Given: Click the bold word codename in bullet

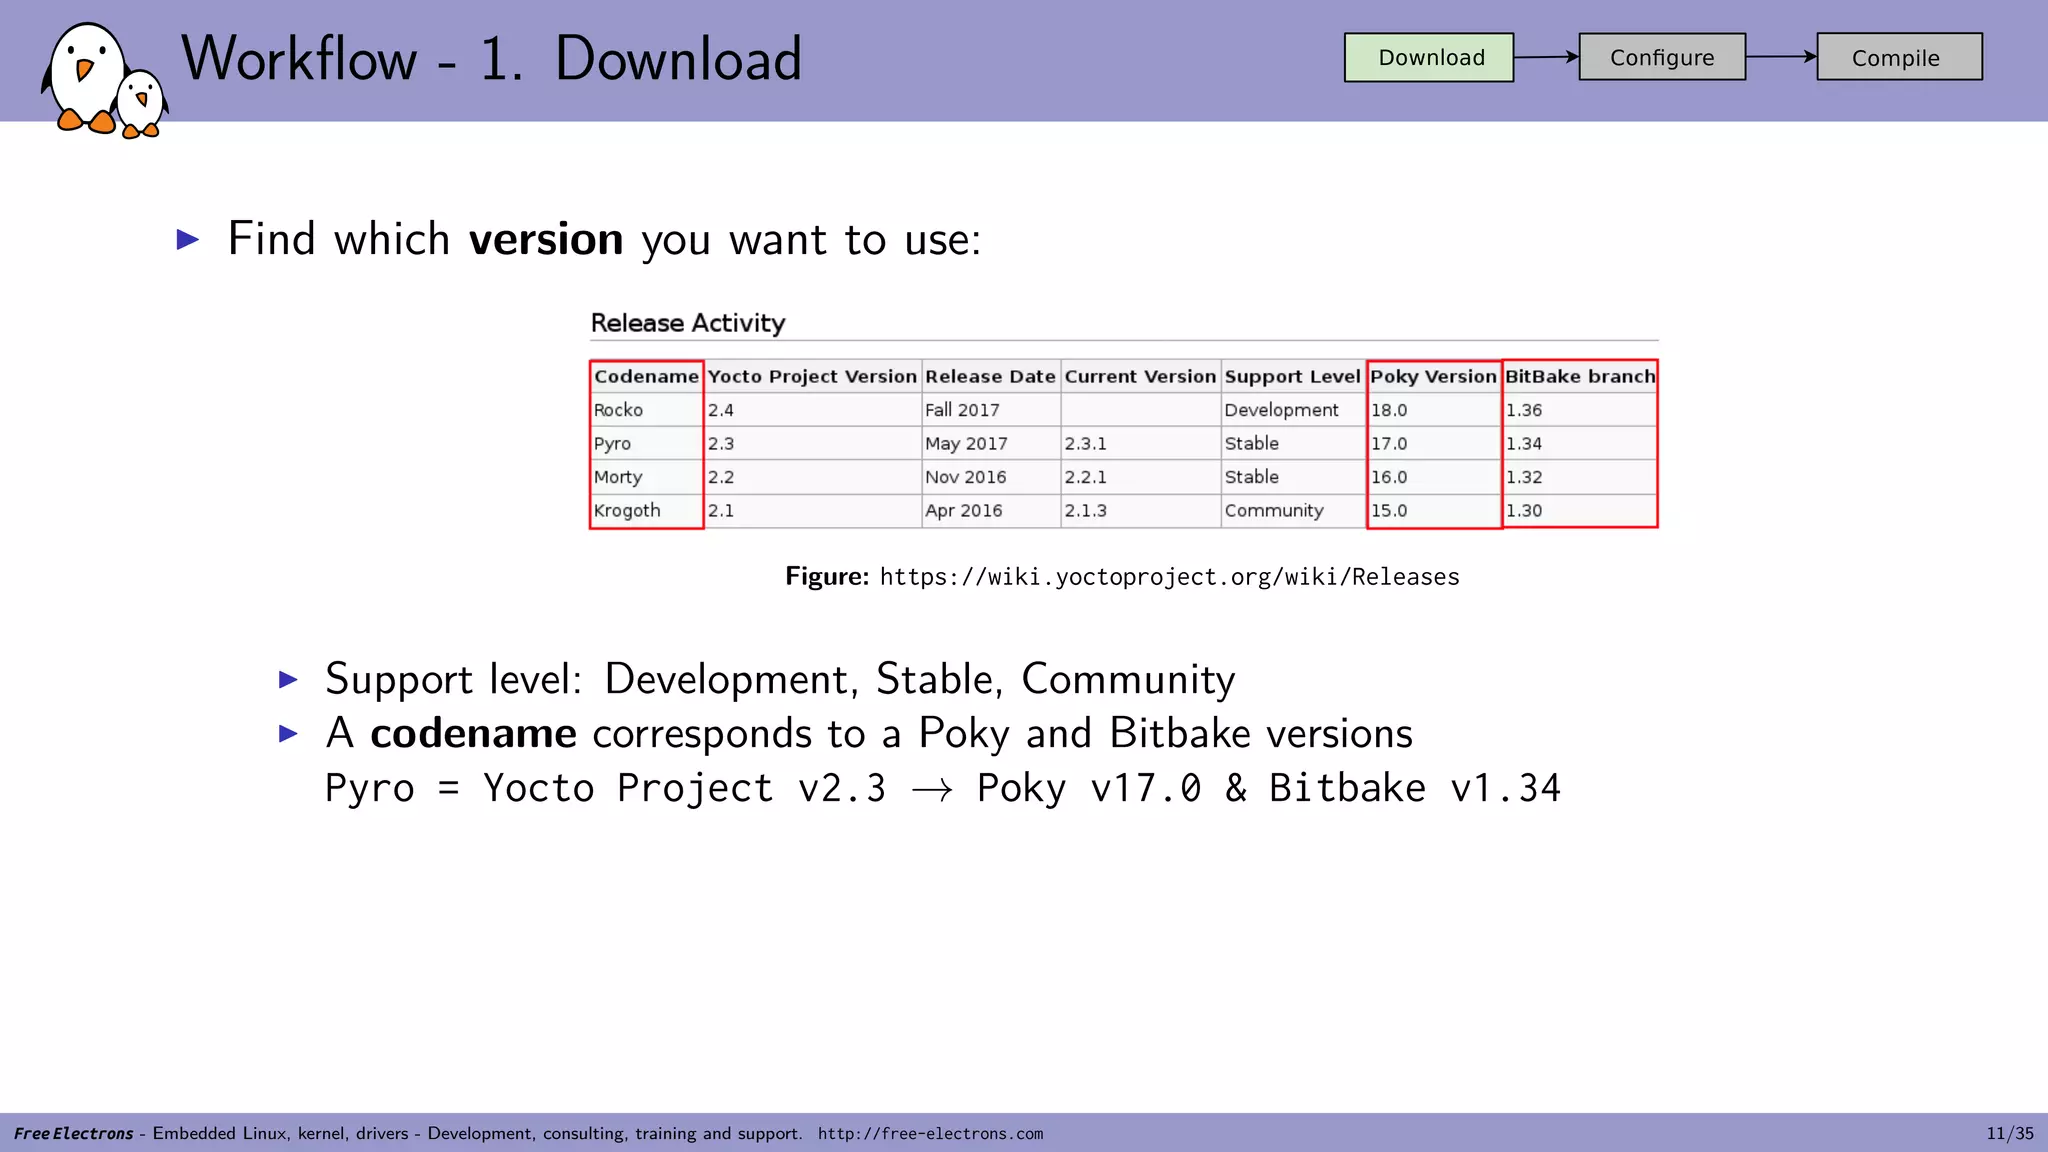Looking at the screenshot, I should 473,734.
